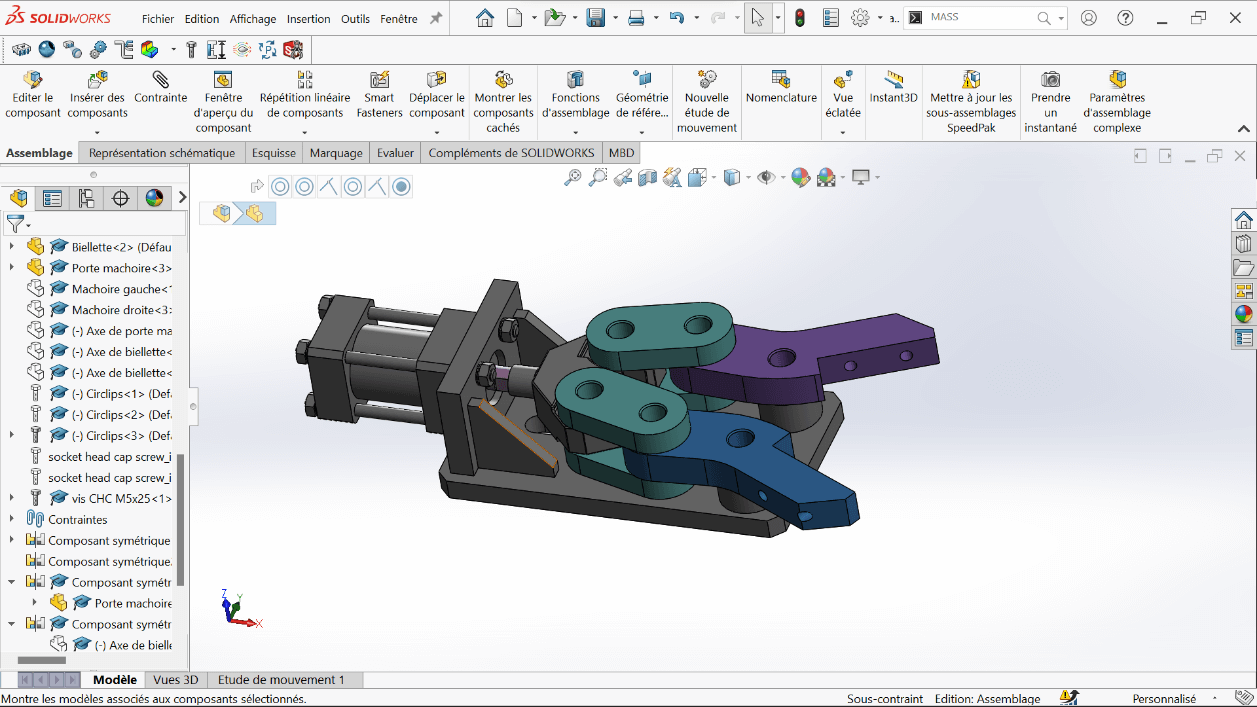Toggle the pushpin to keep menus visible
Screen dimensions: 1257x707
point(436,18)
